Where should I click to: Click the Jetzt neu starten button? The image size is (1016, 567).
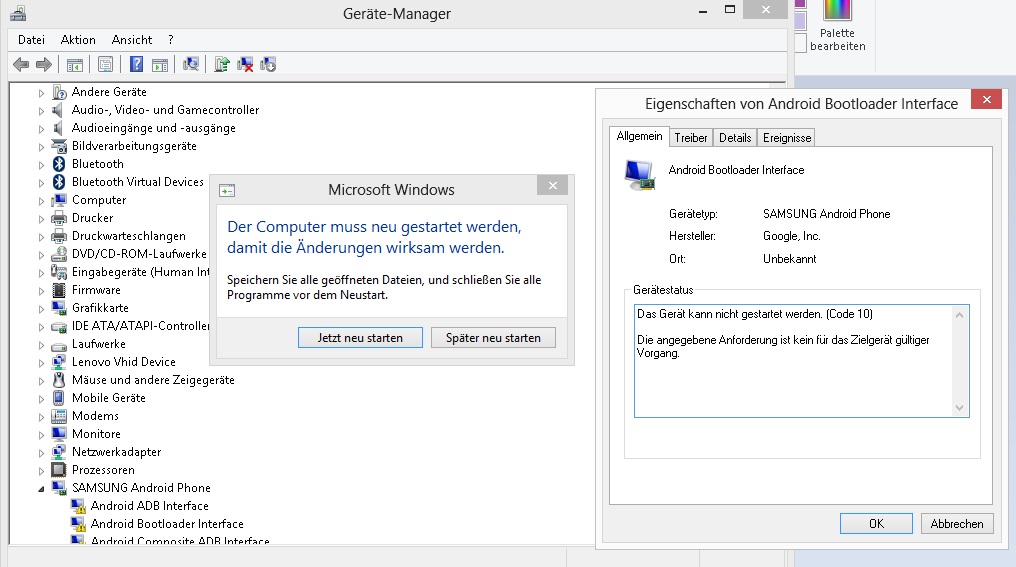[360, 338]
